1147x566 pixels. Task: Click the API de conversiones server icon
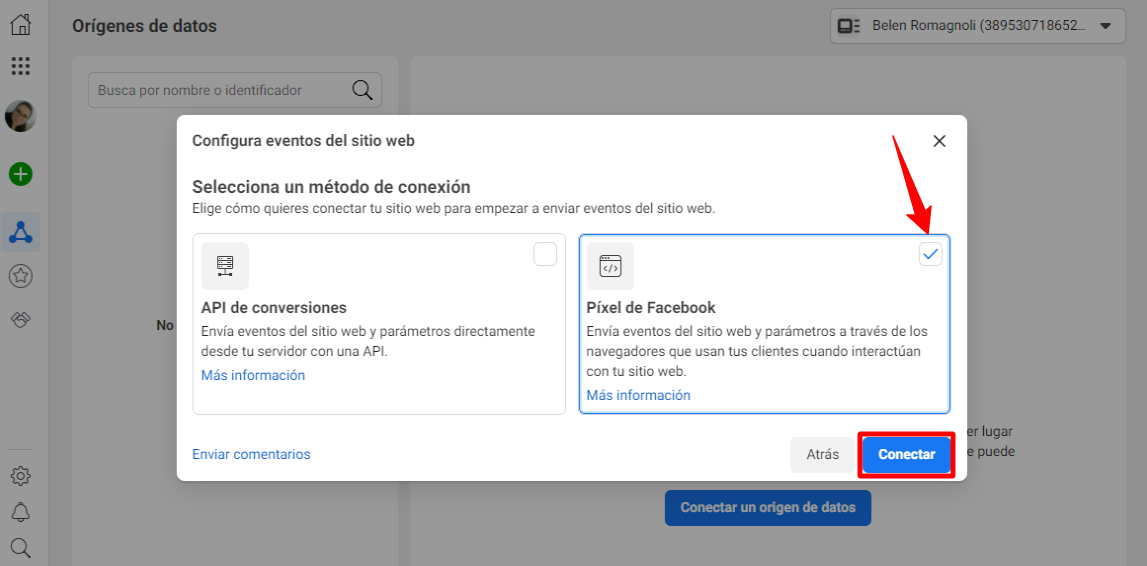225,265
